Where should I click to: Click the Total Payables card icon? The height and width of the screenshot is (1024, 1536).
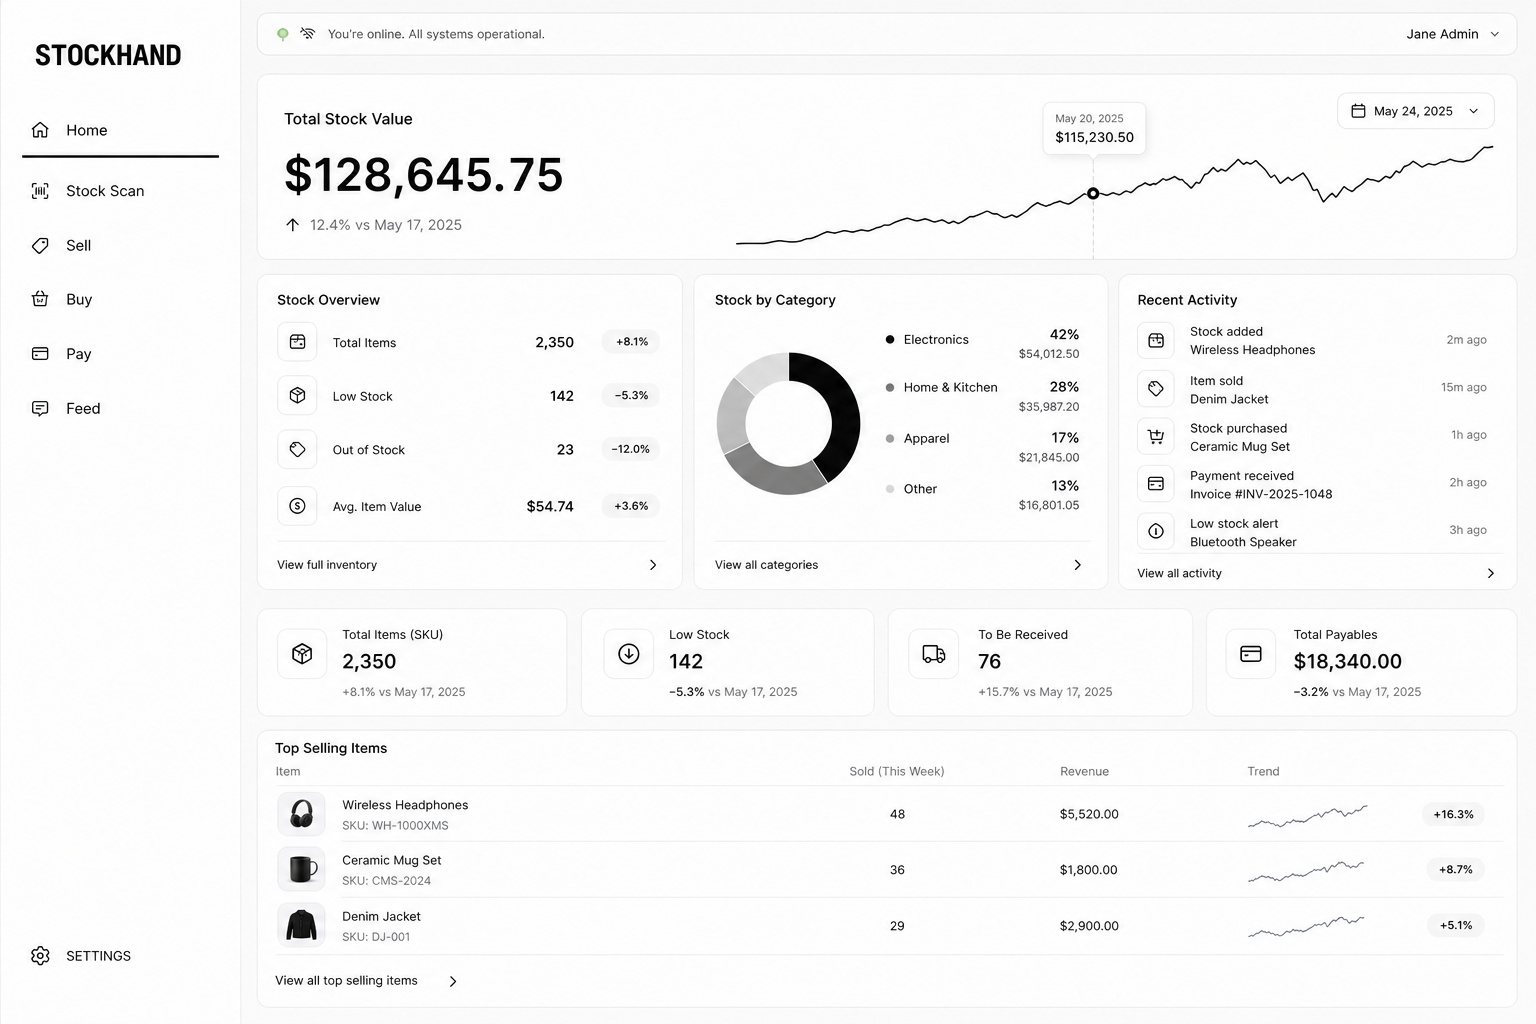1251,654
